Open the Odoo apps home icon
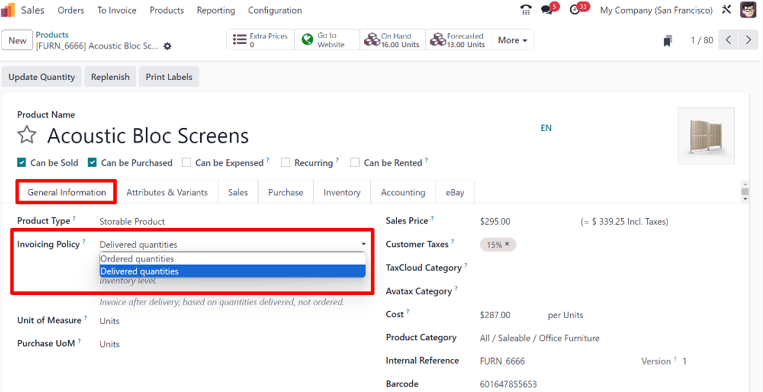This screenshot has width=763, height=392. point(8,10)
